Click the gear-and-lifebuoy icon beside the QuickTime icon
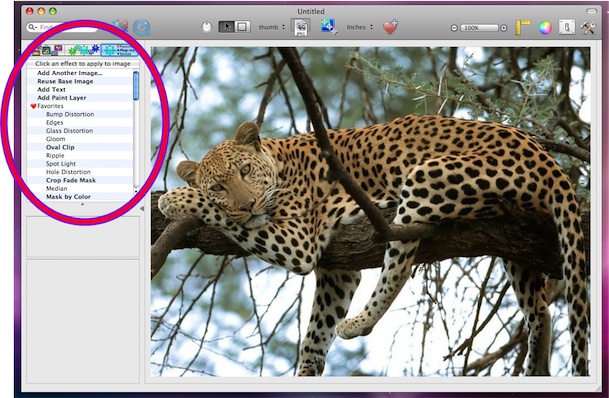This screenshot has width=609, height=398. (x=121, y=25)
